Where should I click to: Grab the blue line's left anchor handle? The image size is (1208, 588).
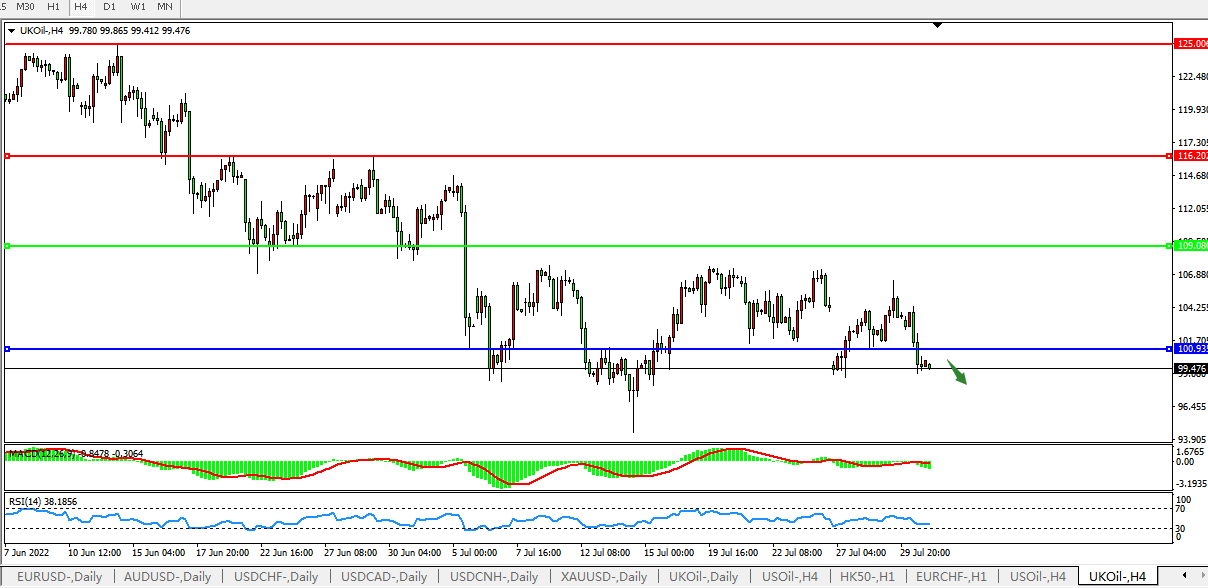pos(7,349)
